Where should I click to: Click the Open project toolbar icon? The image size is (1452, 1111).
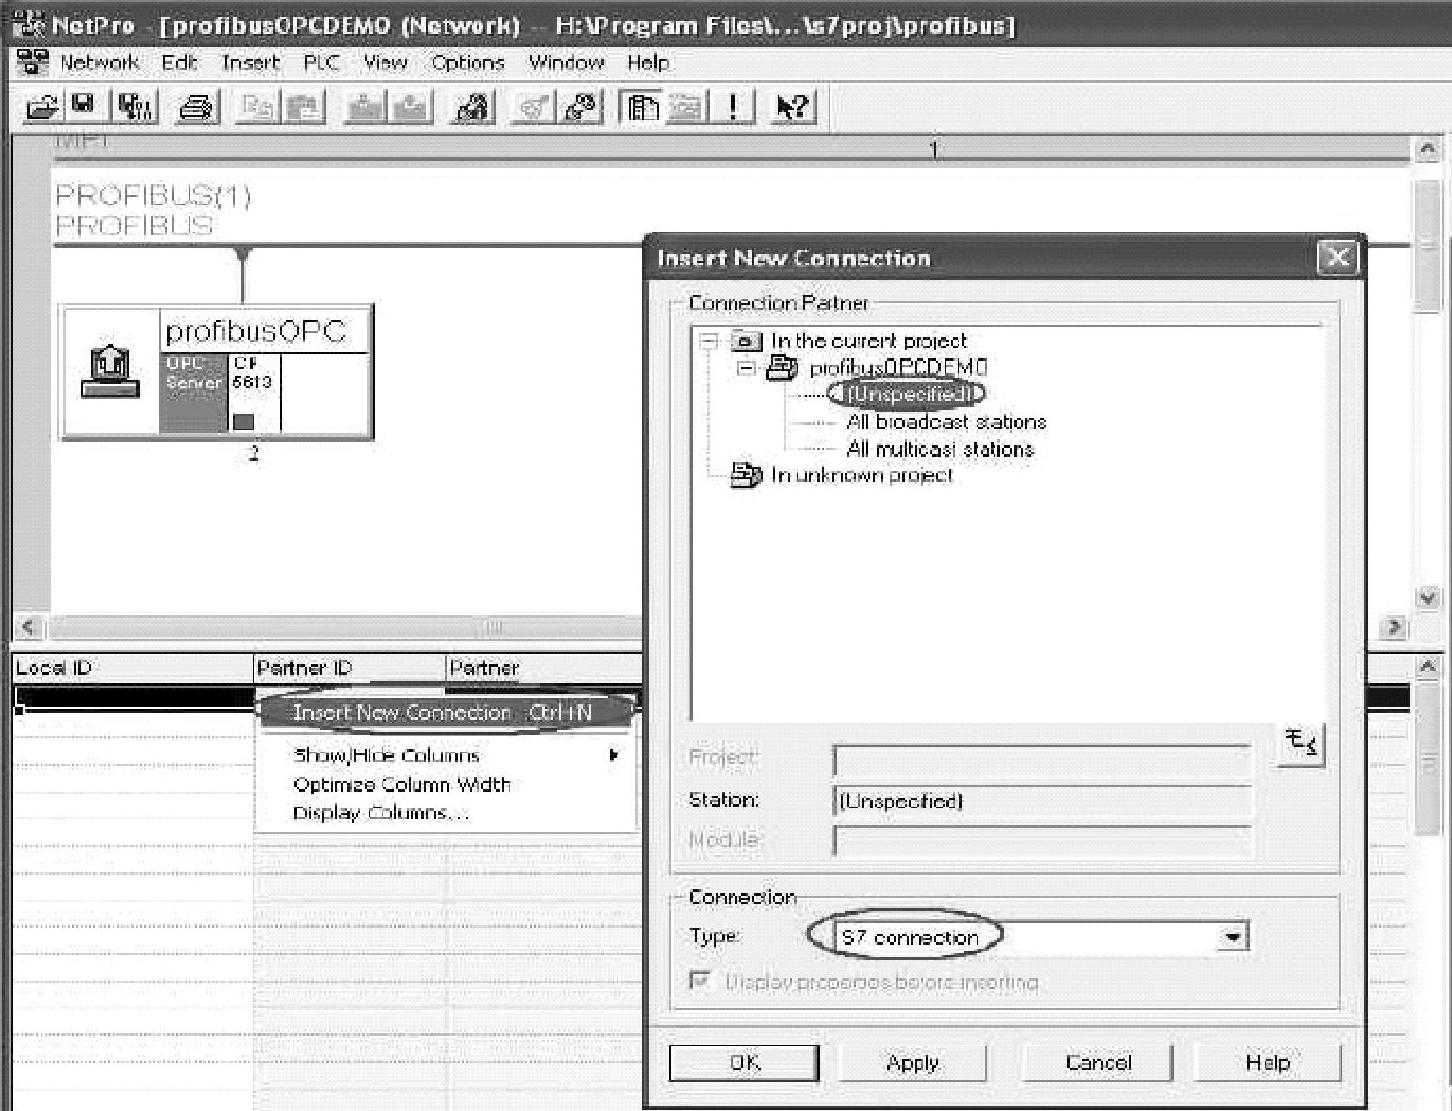pos(43,107)
